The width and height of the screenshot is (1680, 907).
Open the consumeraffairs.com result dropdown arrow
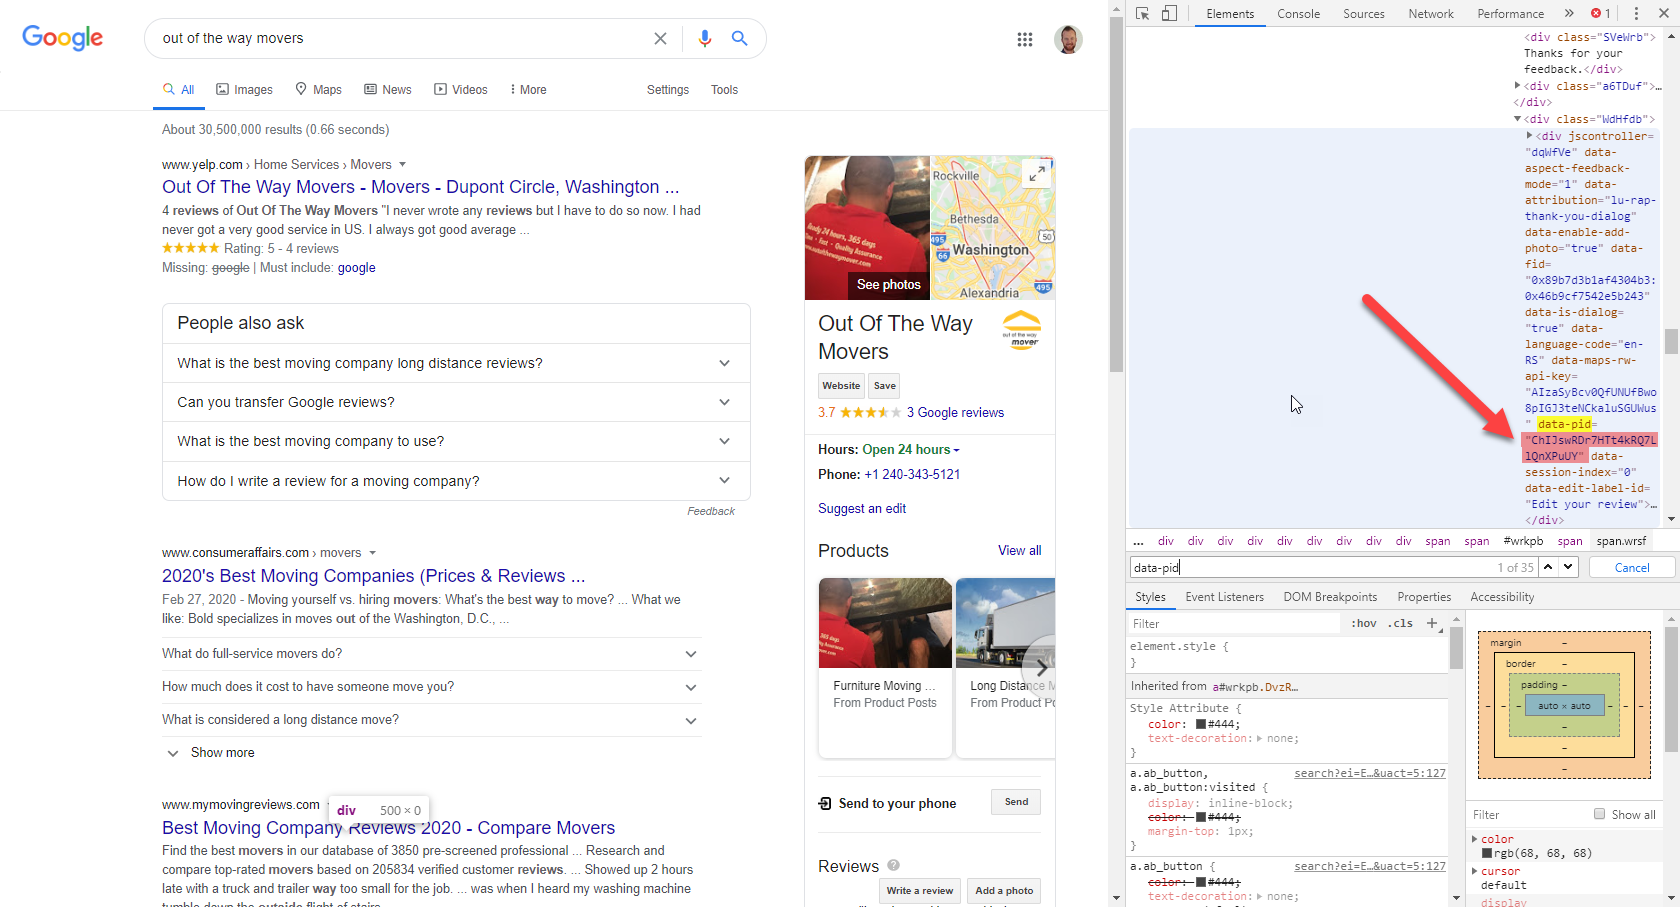[x=373, y=552]
